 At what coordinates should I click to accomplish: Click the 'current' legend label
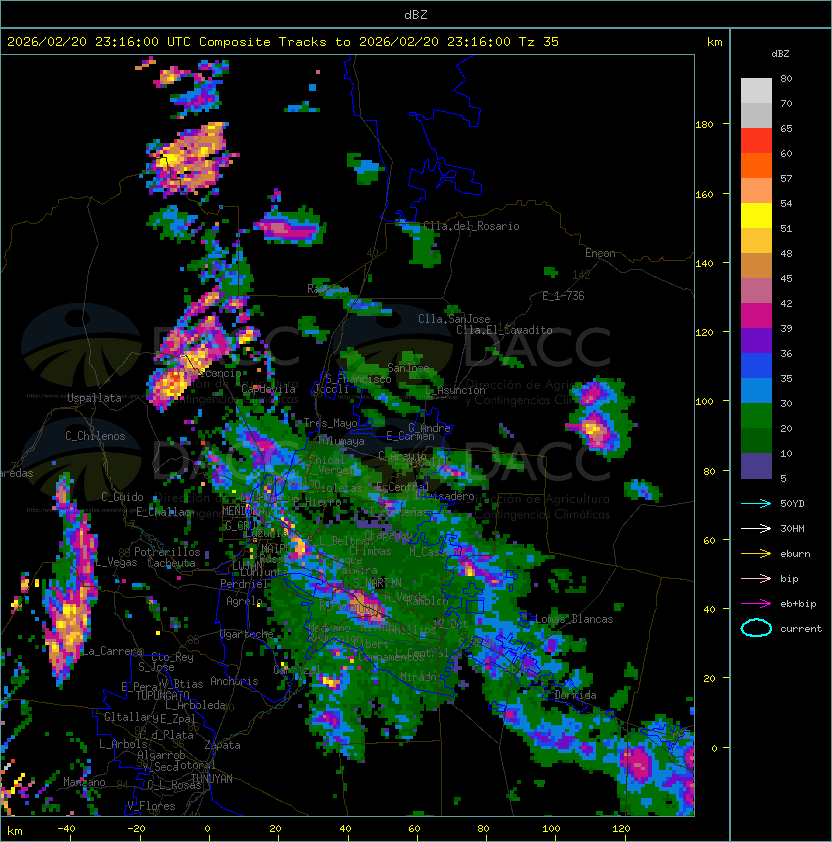coord(801,629)
